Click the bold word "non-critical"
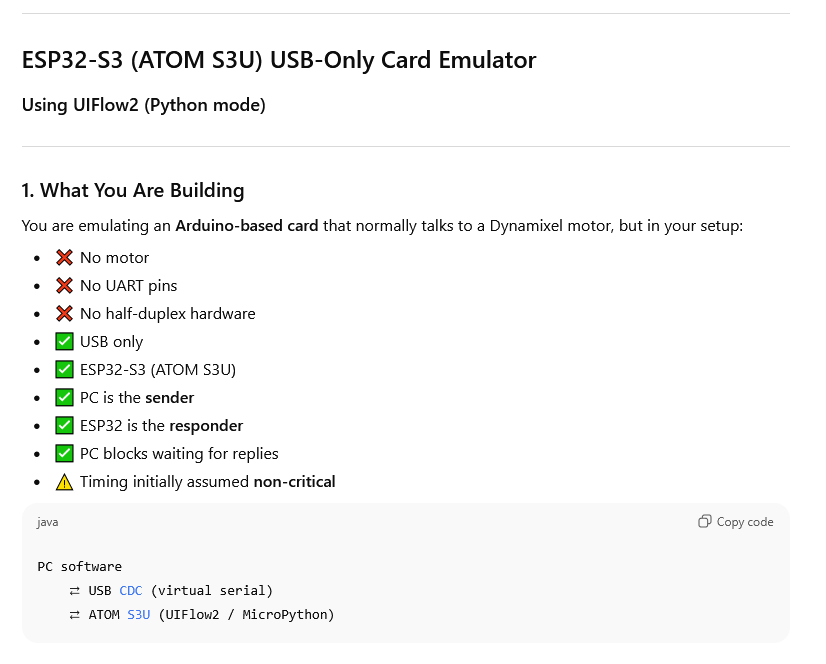 (x=294, y=482)
